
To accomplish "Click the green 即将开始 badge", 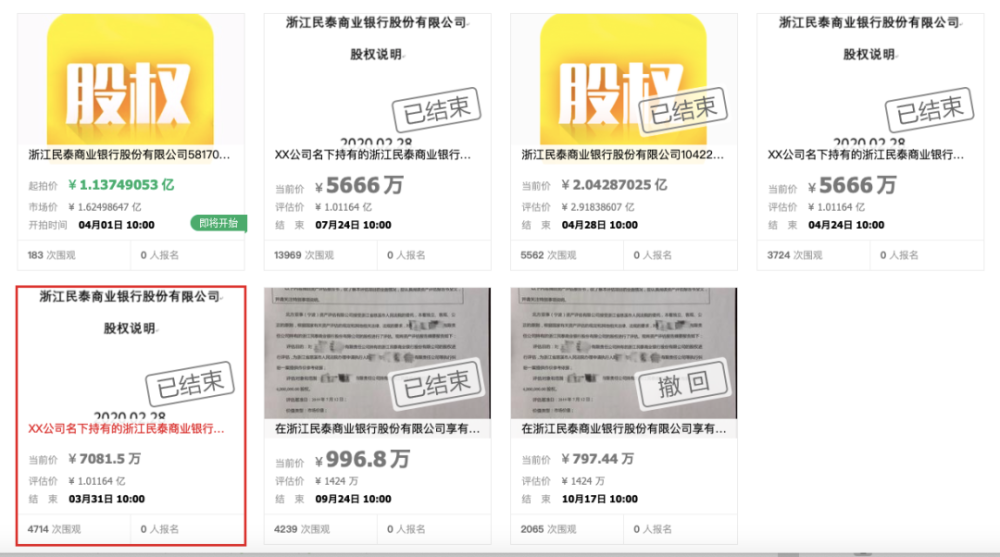I will (219, 223).
